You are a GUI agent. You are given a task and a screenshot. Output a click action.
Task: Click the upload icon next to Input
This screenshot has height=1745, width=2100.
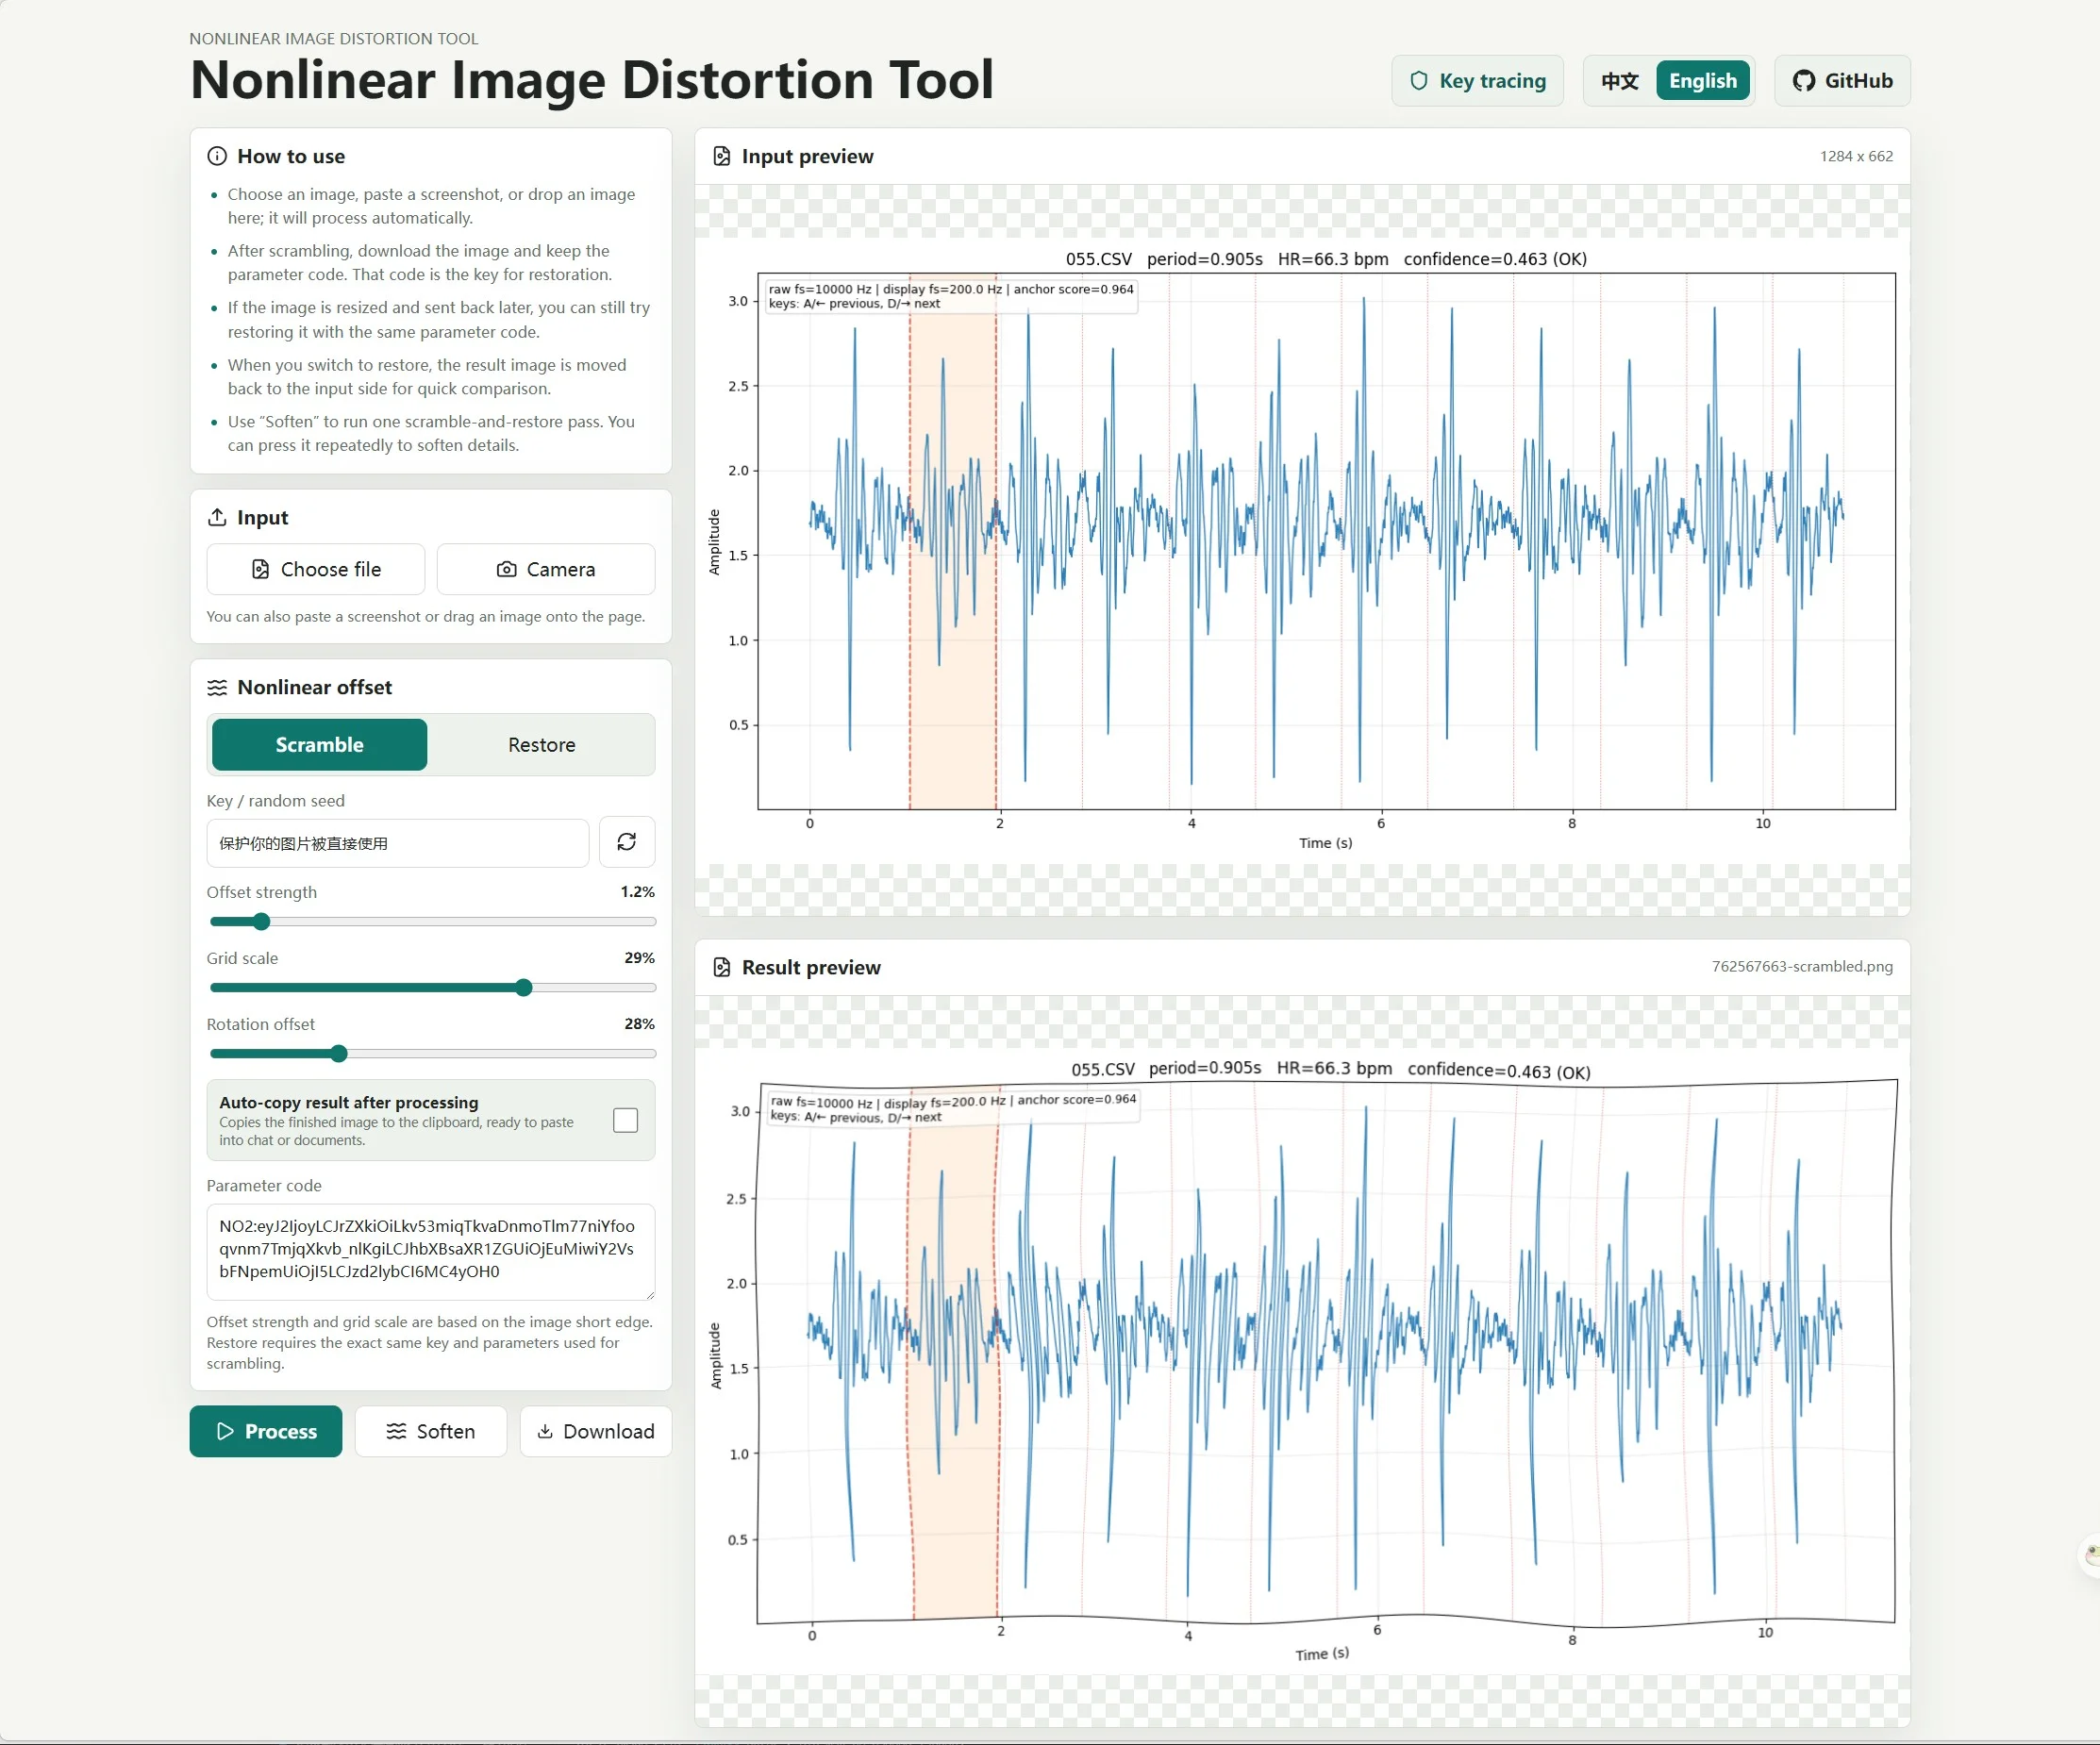[217, 517]
